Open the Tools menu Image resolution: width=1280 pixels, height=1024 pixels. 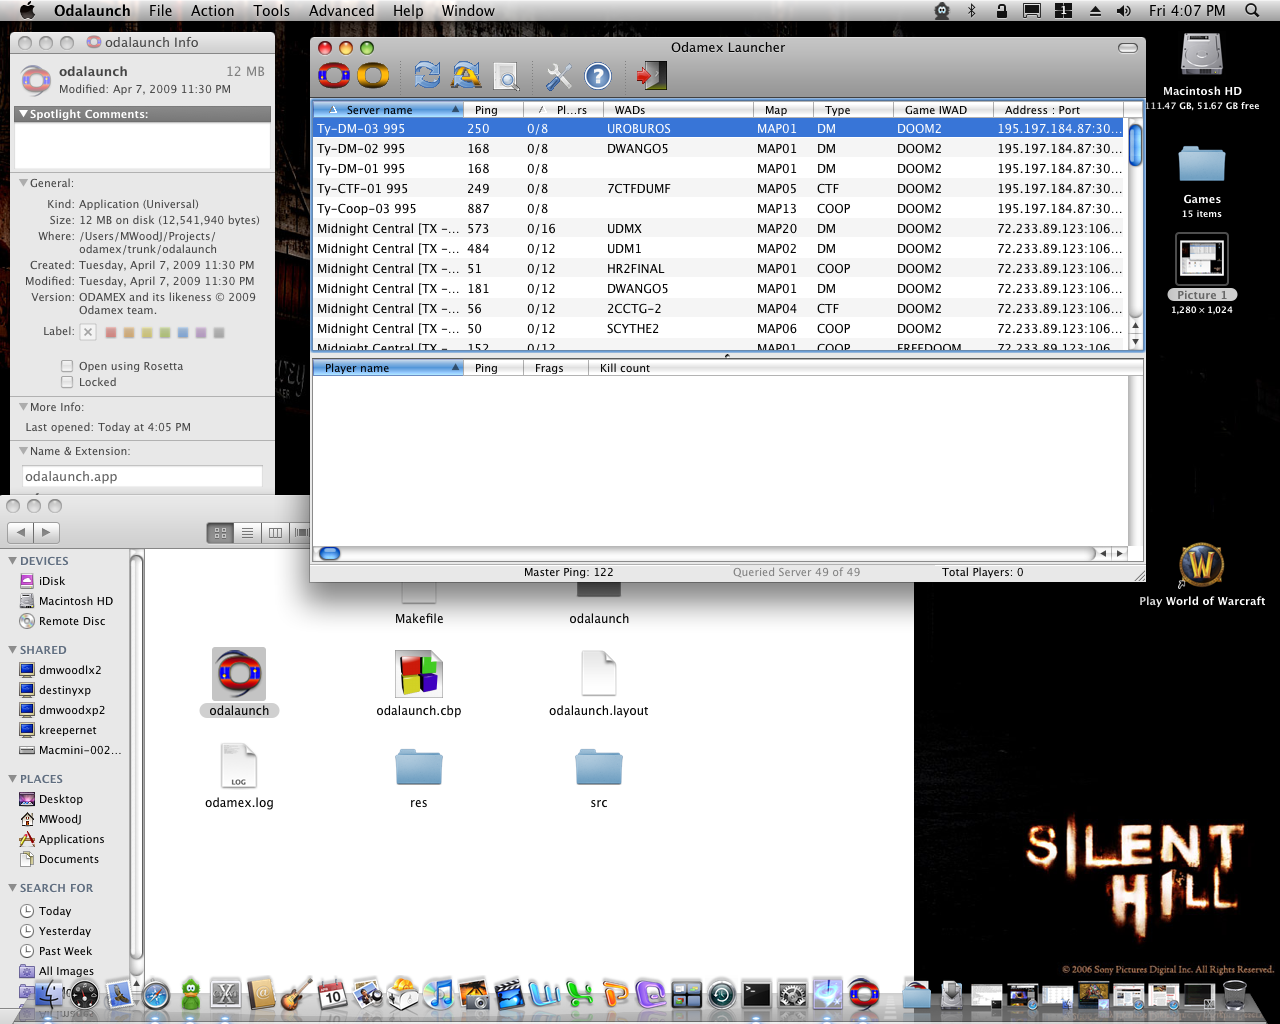tap(271, 11)
